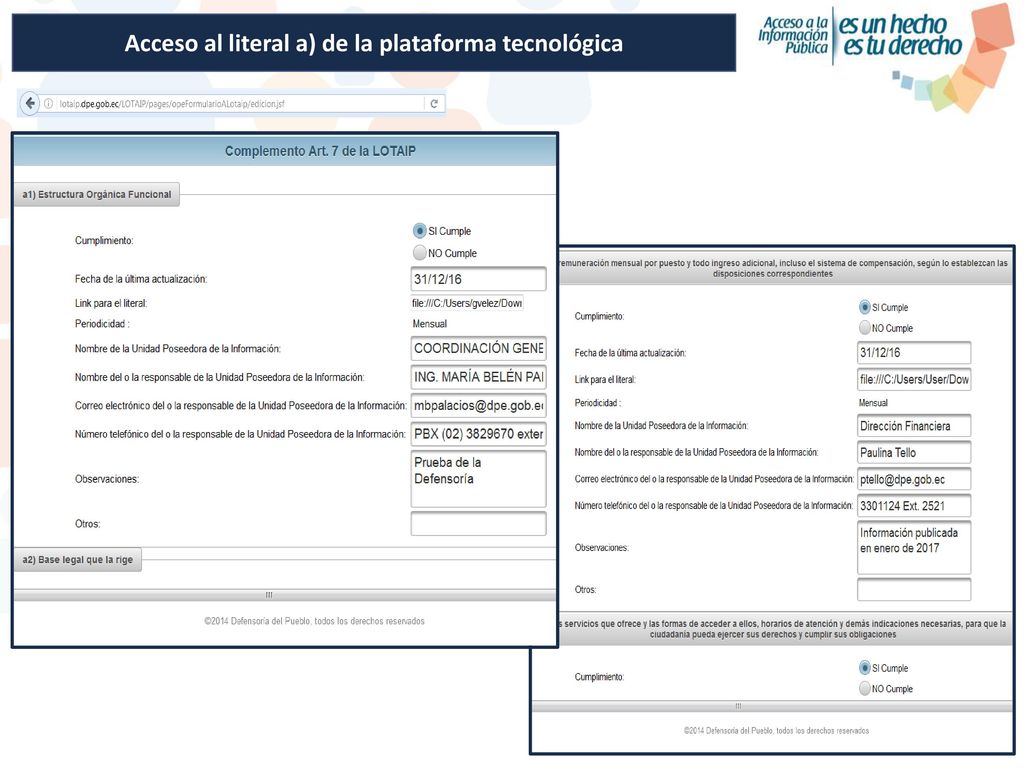This screenshot has width=1024, height=768.
Task: Click the slide title Acceso al literal a)
Action: tap(374, 43)
